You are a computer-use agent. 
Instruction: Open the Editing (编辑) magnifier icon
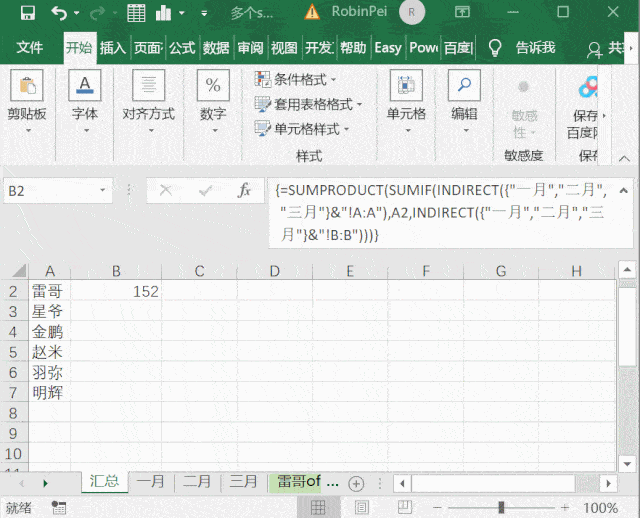coord(464,85)
